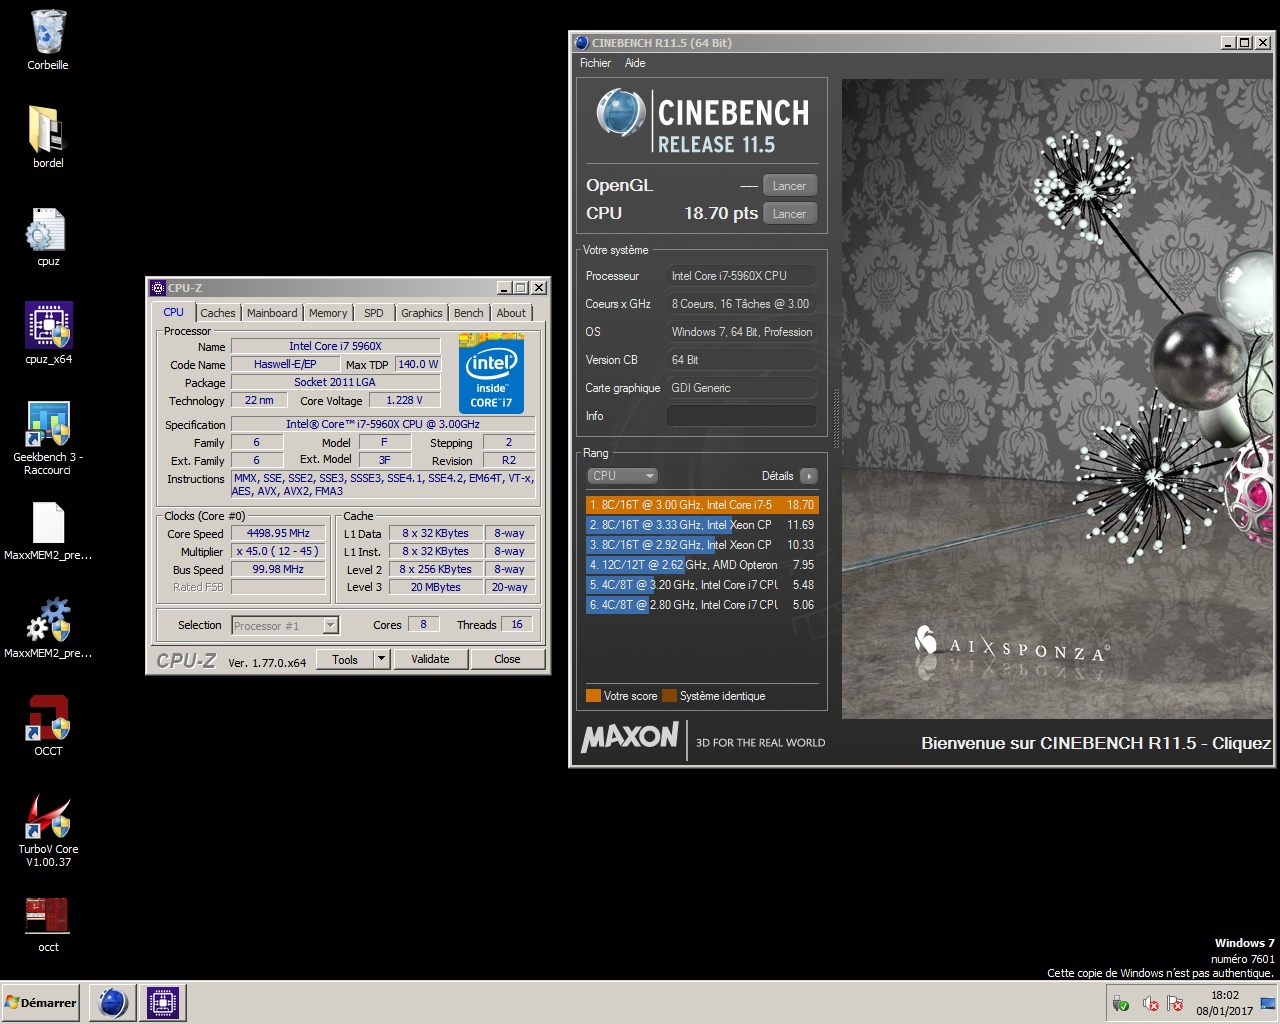Viewport: 1280px width, 1024px height.
Task: Open the CPU ranking dropdown in Cinebench
Action: (621, 476)
